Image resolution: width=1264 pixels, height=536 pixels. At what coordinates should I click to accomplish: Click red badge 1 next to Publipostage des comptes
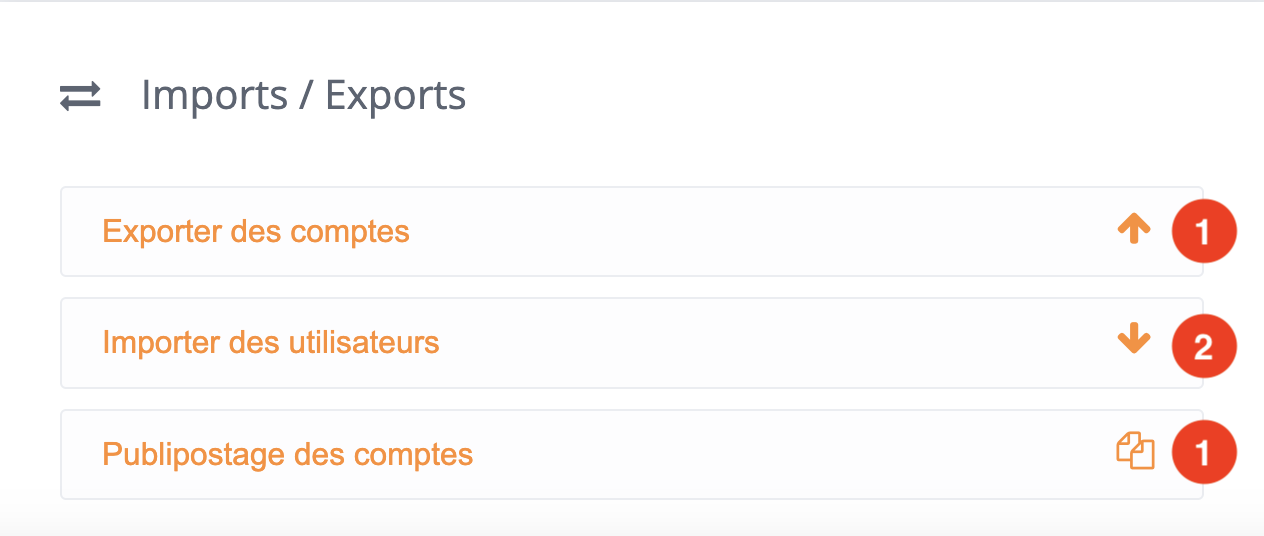coord(1204,454)
